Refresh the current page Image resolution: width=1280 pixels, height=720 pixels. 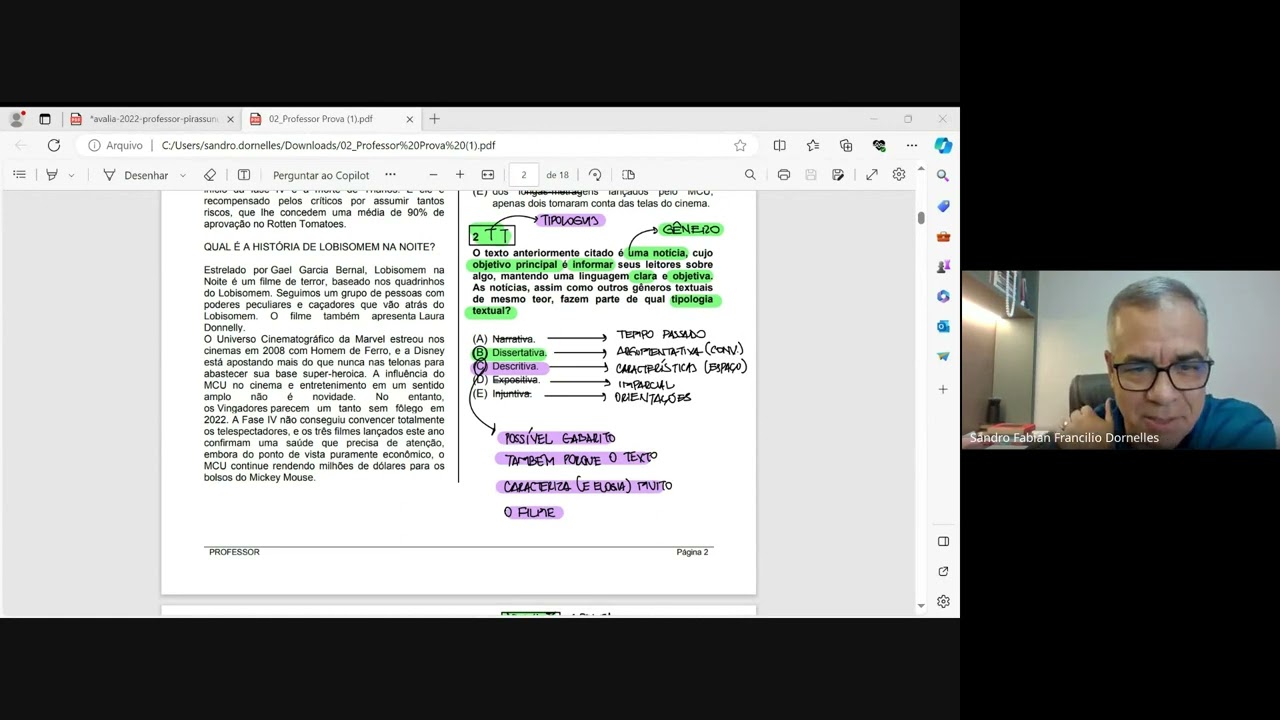tap(54, 145)
